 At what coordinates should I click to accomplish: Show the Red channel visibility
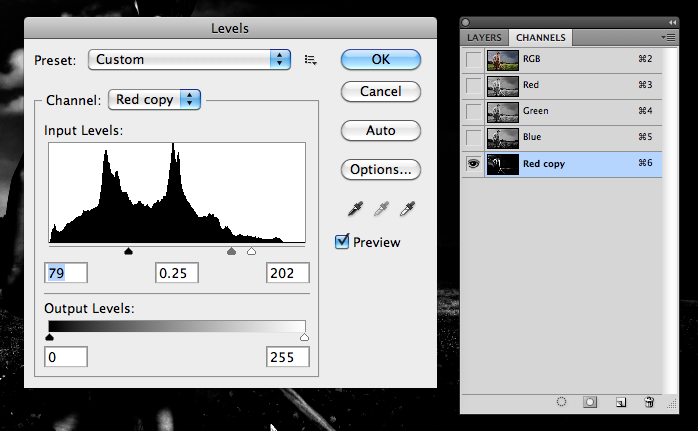click(x=473, y=85)
